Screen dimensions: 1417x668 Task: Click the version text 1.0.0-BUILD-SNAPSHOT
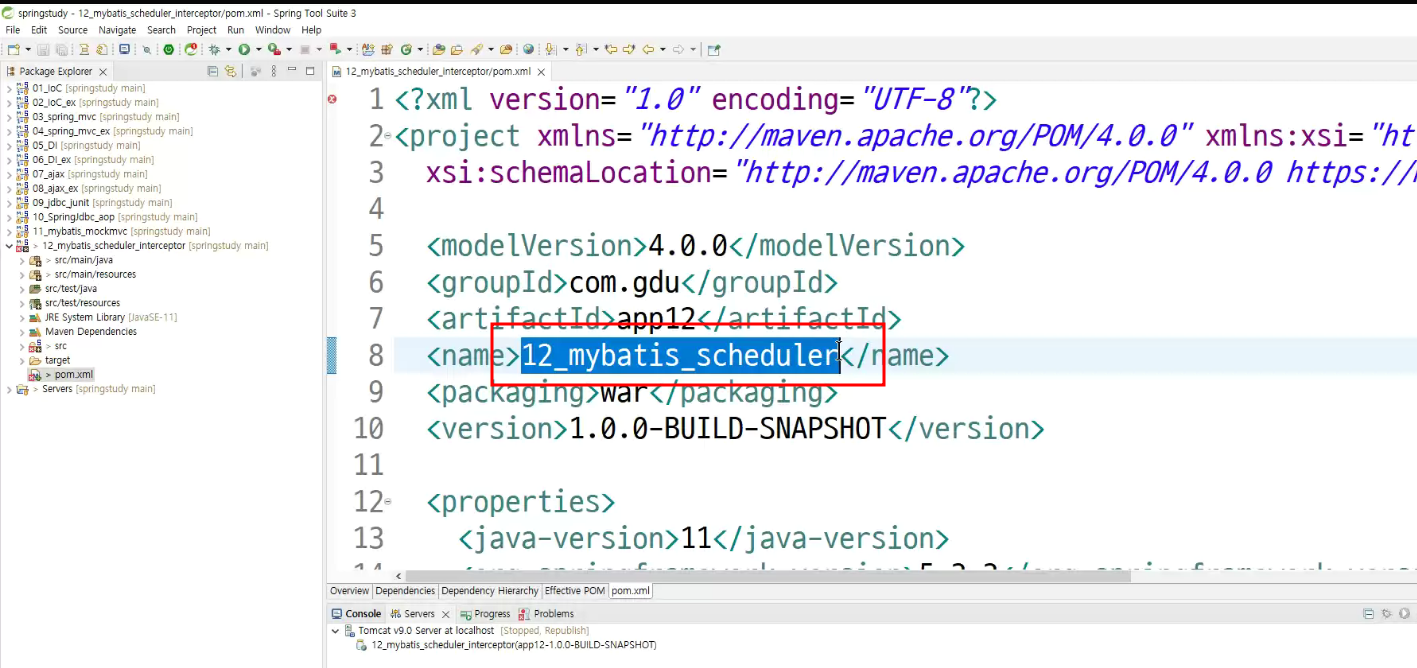(727, 428)
